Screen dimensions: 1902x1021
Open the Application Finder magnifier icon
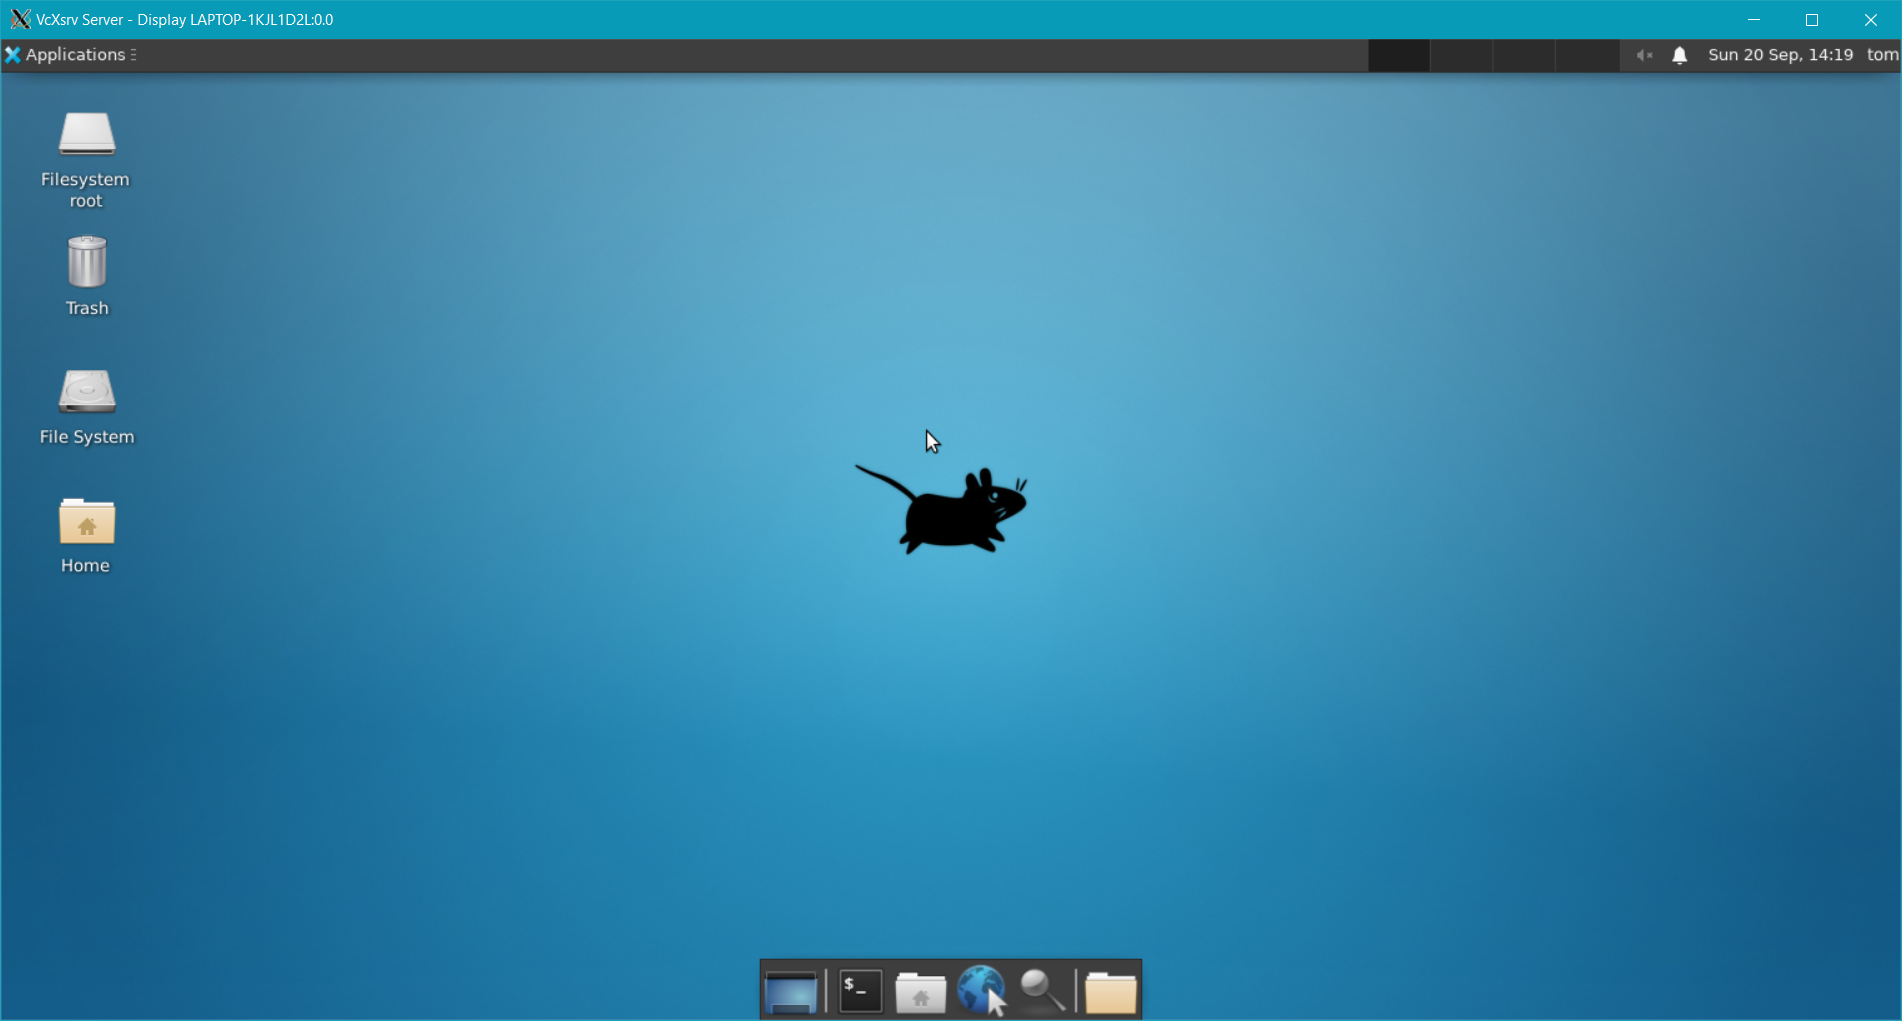1041,990
